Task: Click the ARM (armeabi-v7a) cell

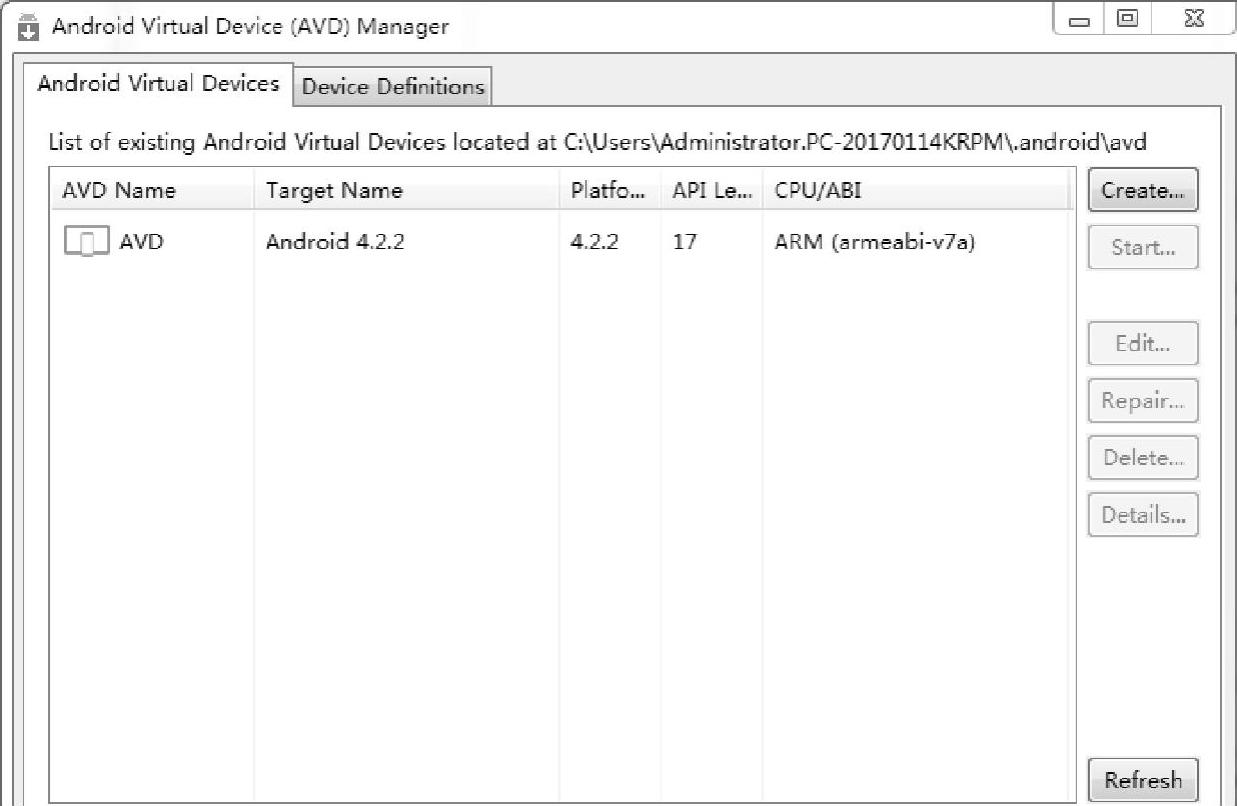Action: click(875, 242)
